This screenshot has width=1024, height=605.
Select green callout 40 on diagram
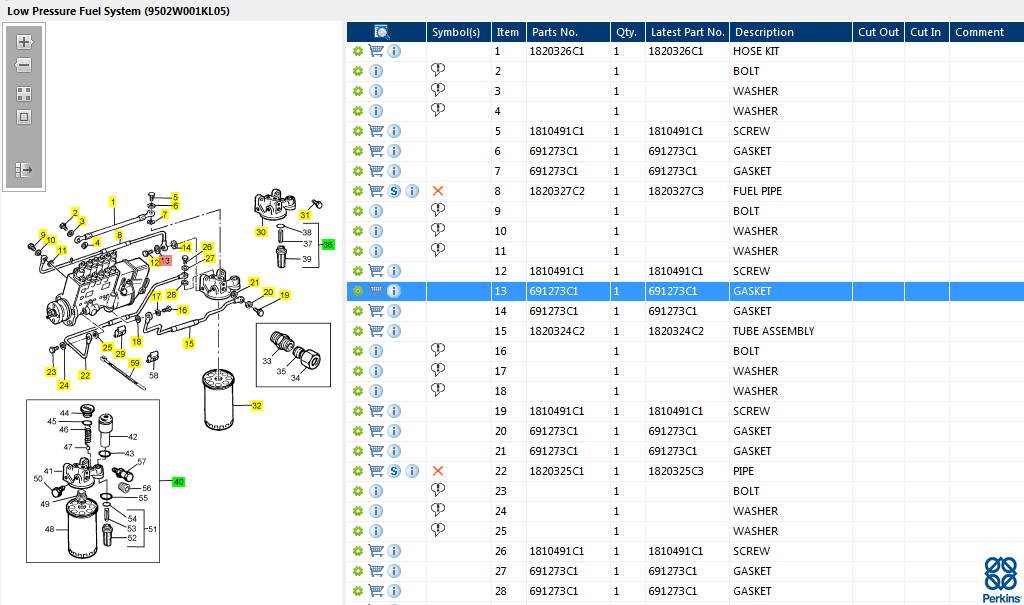(178, 482)
